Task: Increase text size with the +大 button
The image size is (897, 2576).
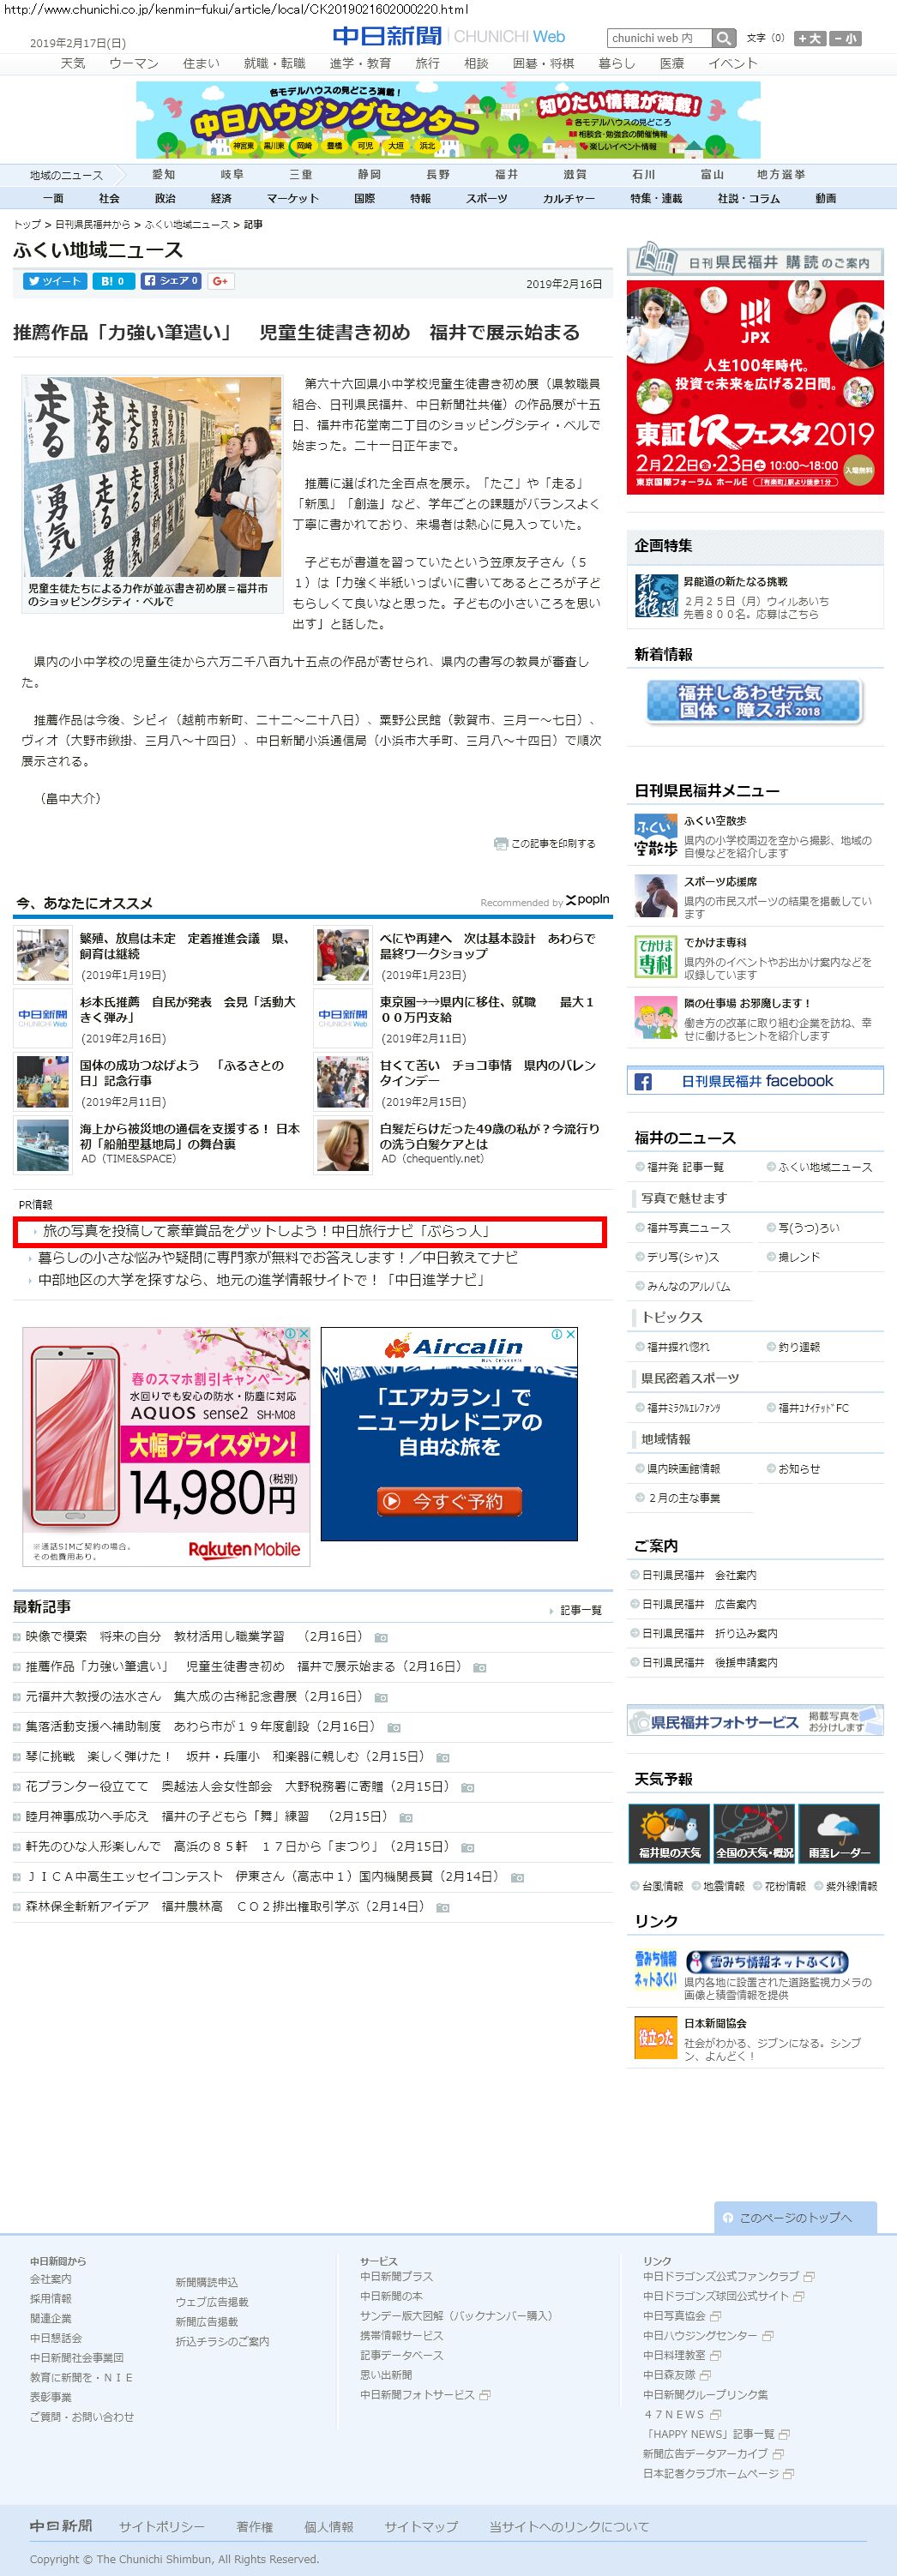Action: point(809,38)
